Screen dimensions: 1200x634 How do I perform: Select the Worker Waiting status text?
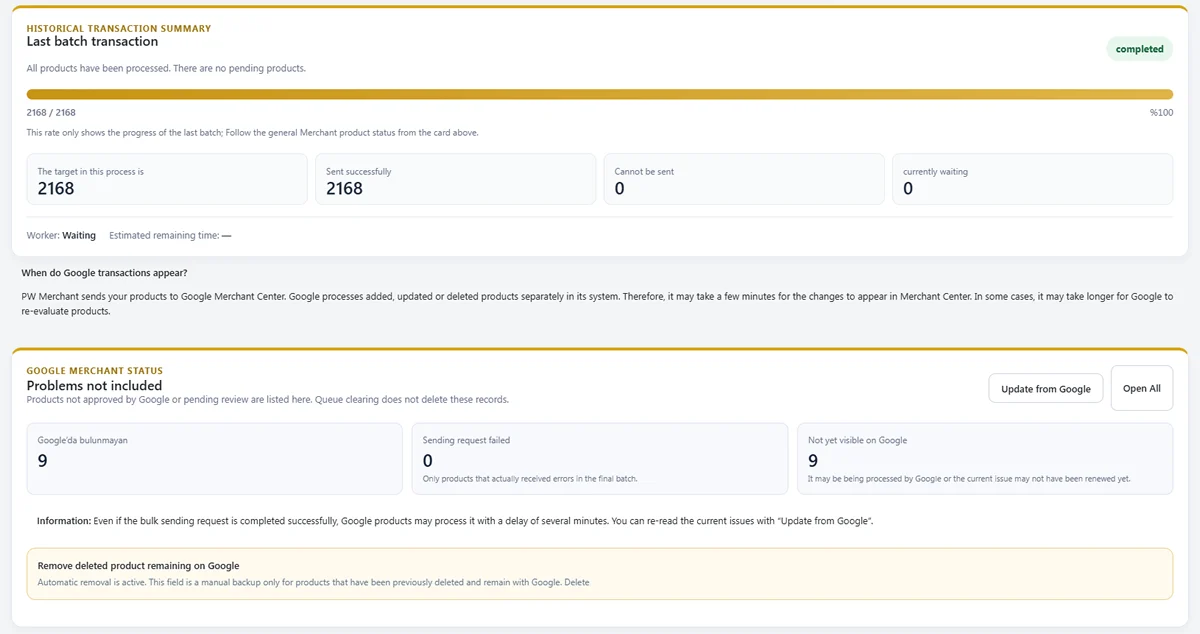tap(61, 236)
